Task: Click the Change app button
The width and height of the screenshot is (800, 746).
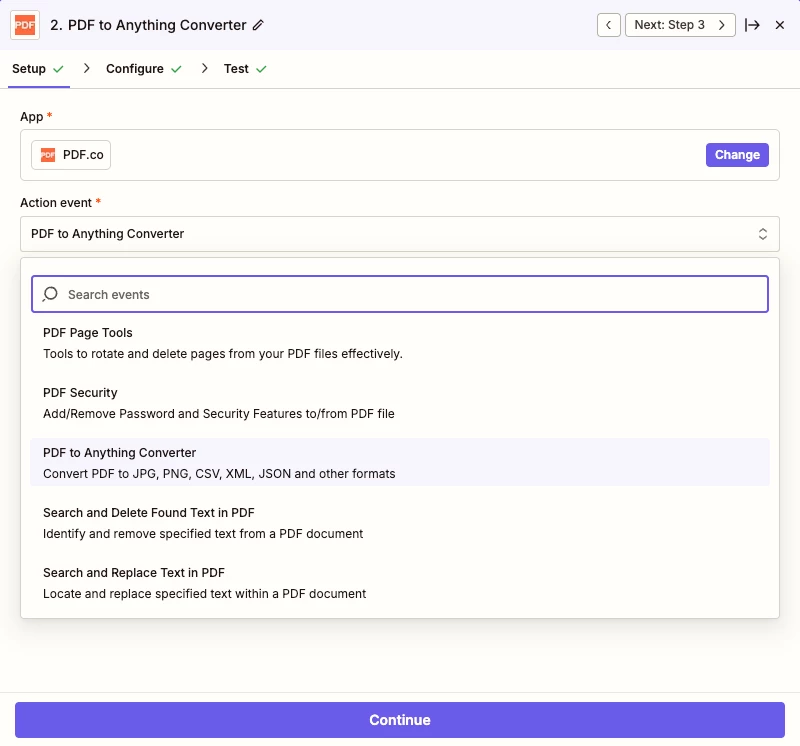Action: (x=737, y=155)
